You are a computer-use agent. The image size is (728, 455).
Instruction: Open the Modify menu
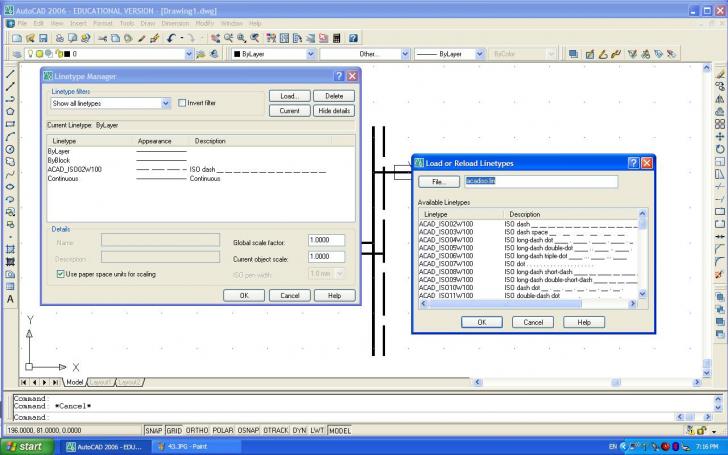pyautogui.click(x=204, y=23)
